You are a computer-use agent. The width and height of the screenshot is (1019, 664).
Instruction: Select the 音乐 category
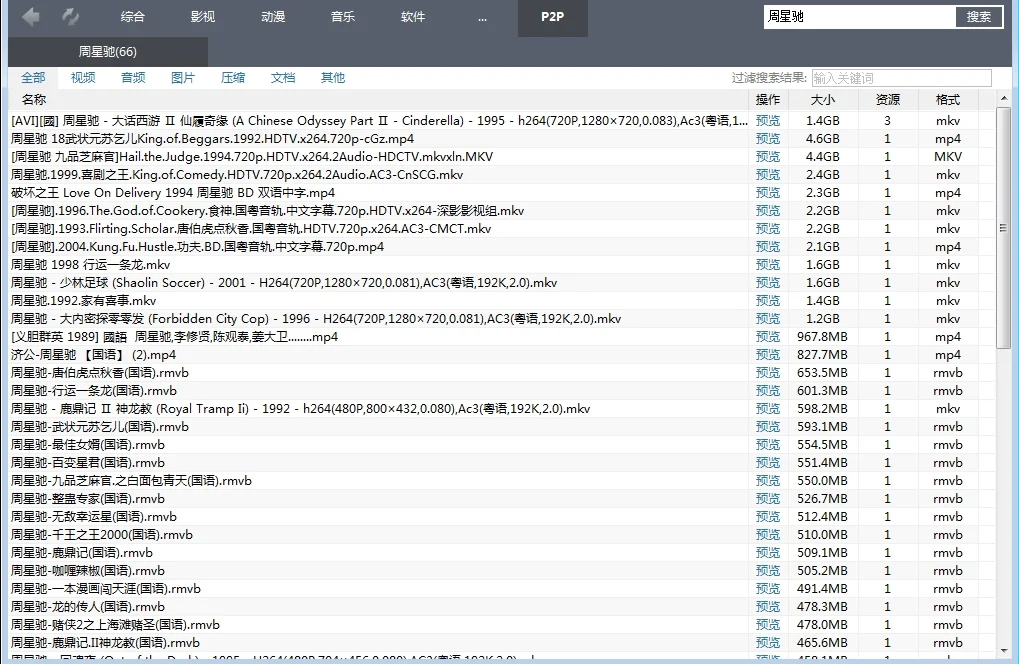[x=342, y=17]
